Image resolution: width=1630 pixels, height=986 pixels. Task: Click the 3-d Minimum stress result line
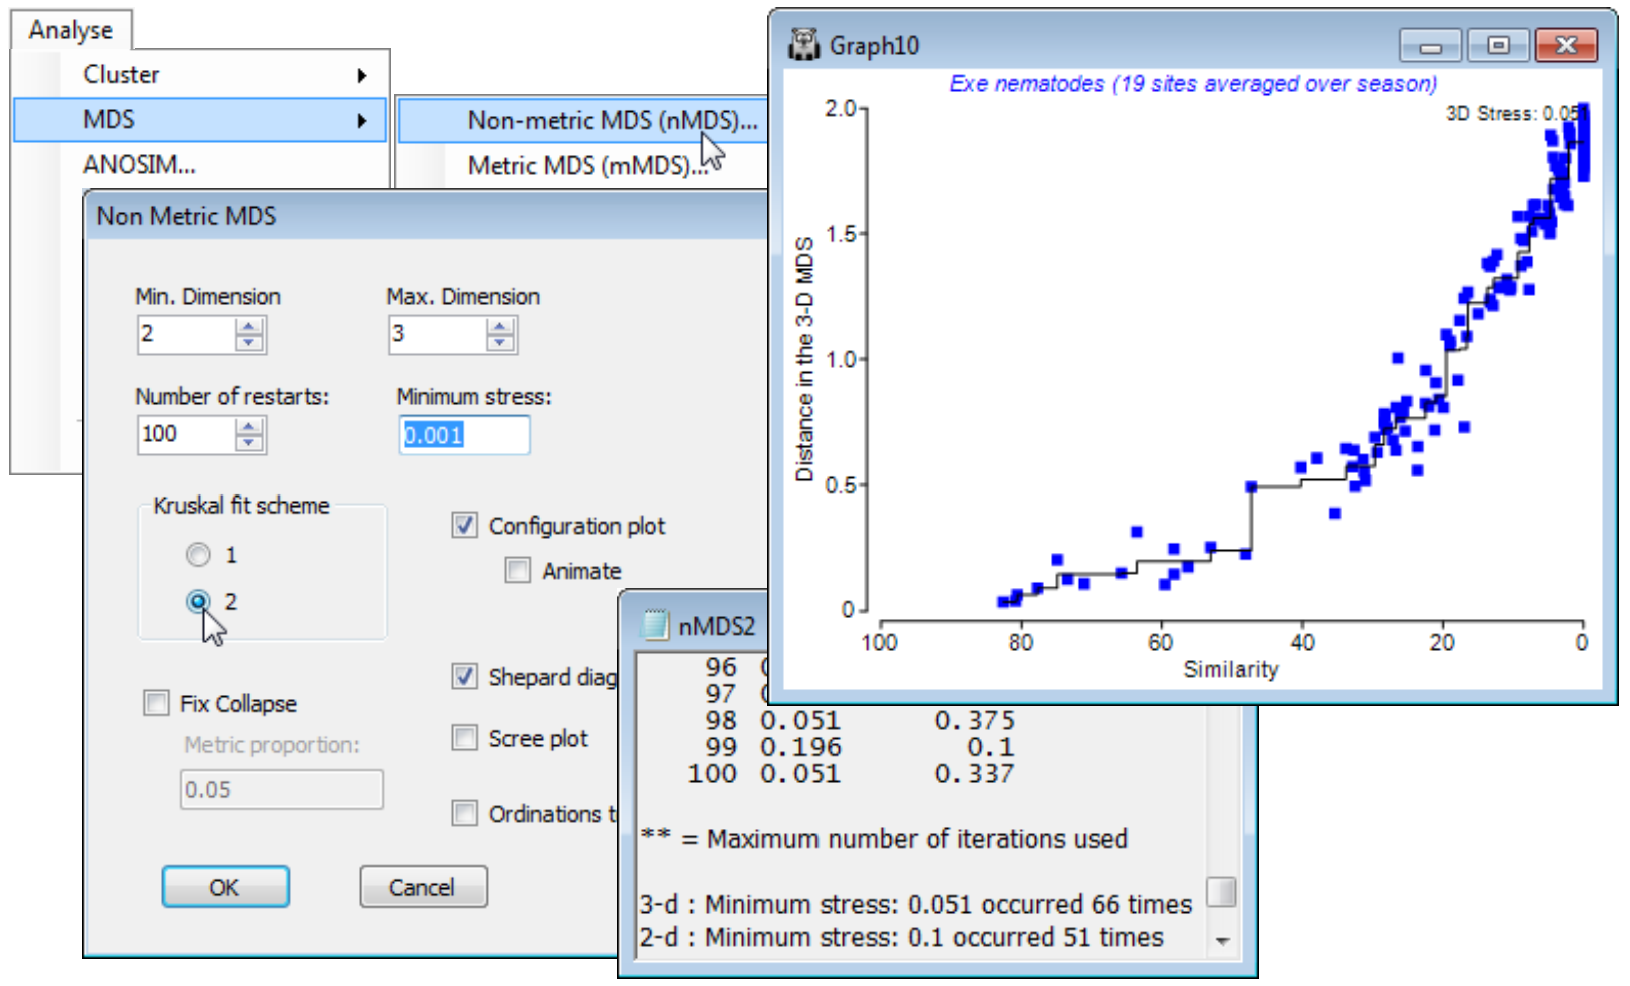pos(916,904)
